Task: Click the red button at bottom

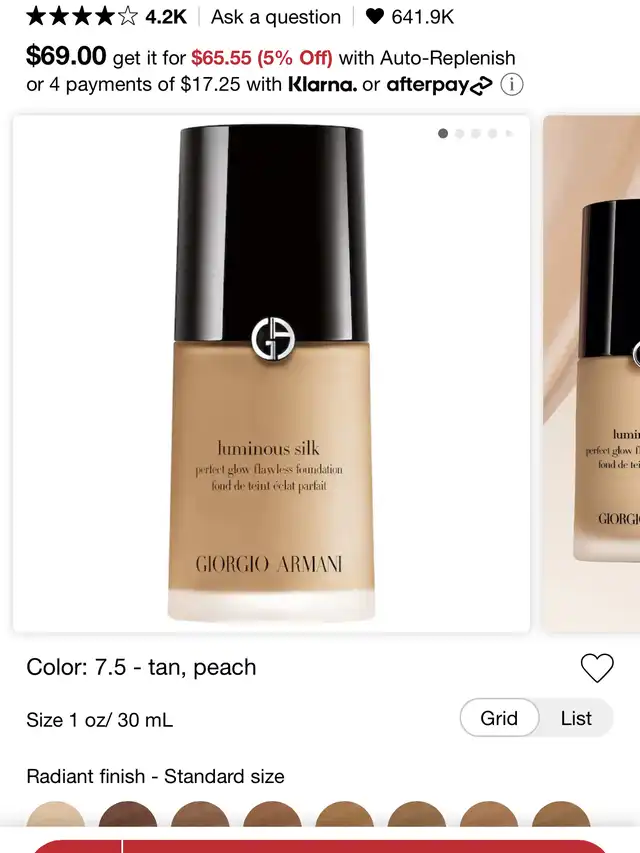Action: click(365, 846)
